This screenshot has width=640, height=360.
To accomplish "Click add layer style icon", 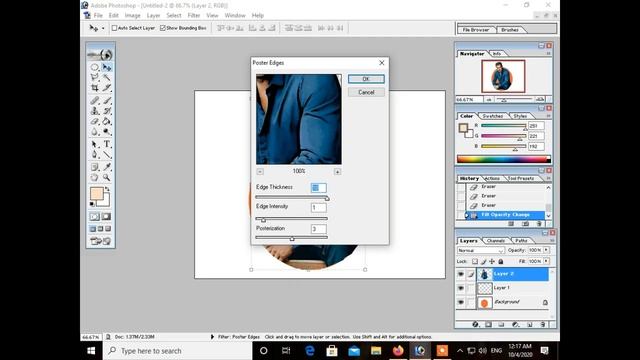I will tap(475, 324).
